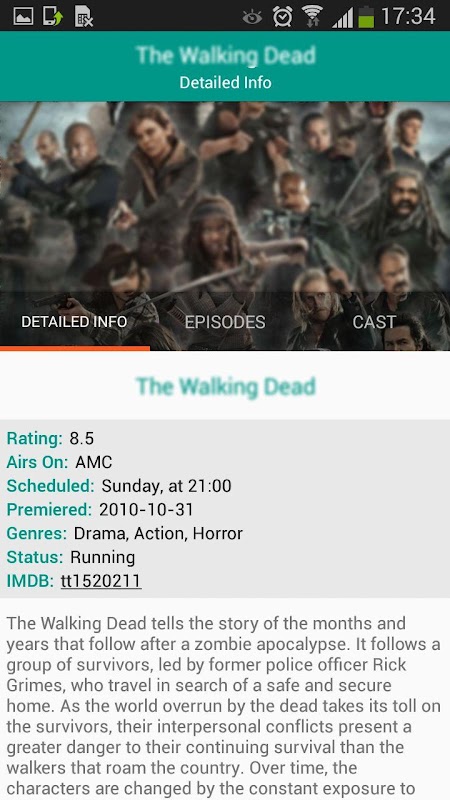
Task: Switch to the EPISODES tab
Action: pyautogui.click(x=225, y=322)
